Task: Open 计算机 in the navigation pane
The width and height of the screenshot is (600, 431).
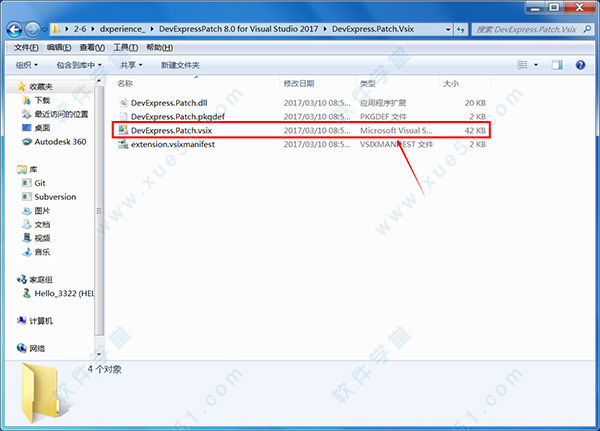Action: 41,321
